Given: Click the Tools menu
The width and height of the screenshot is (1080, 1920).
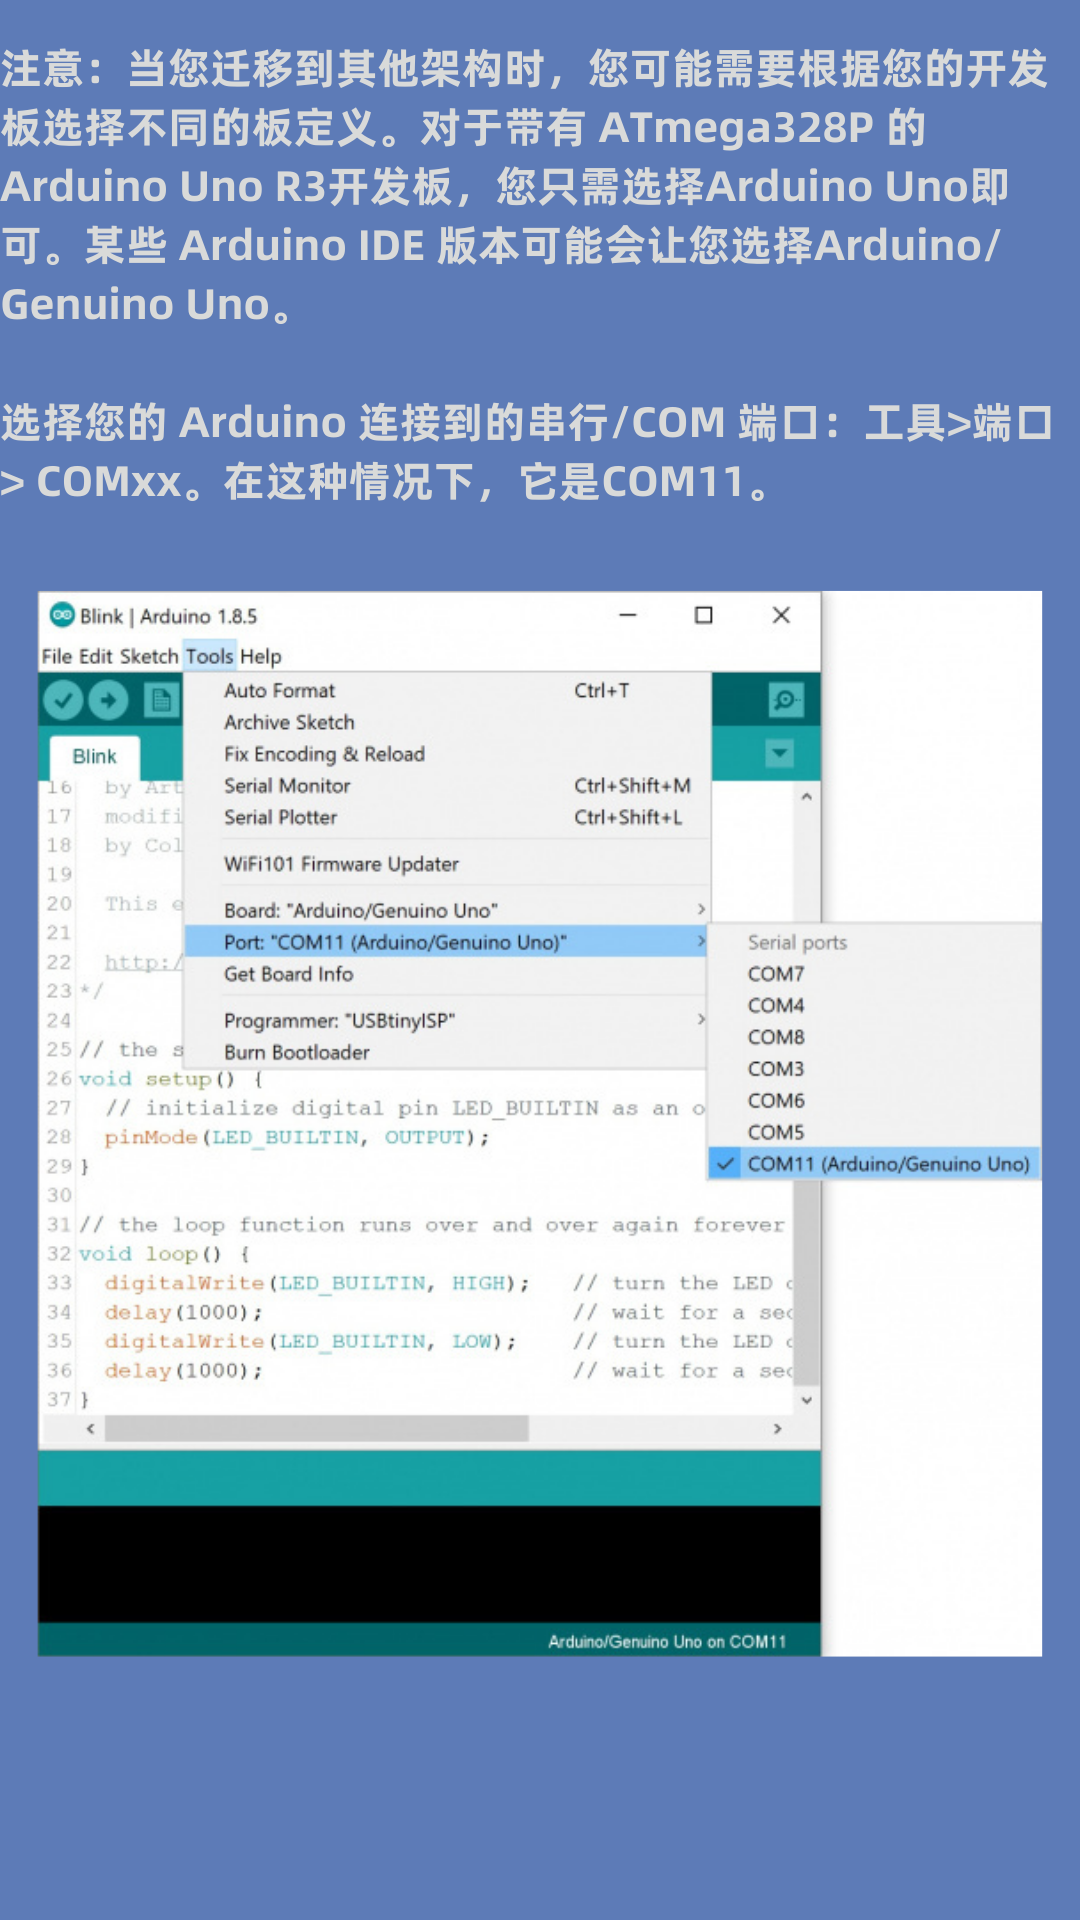Looking at the screenshot, I should pyautogui.click(x=210, y=656).
